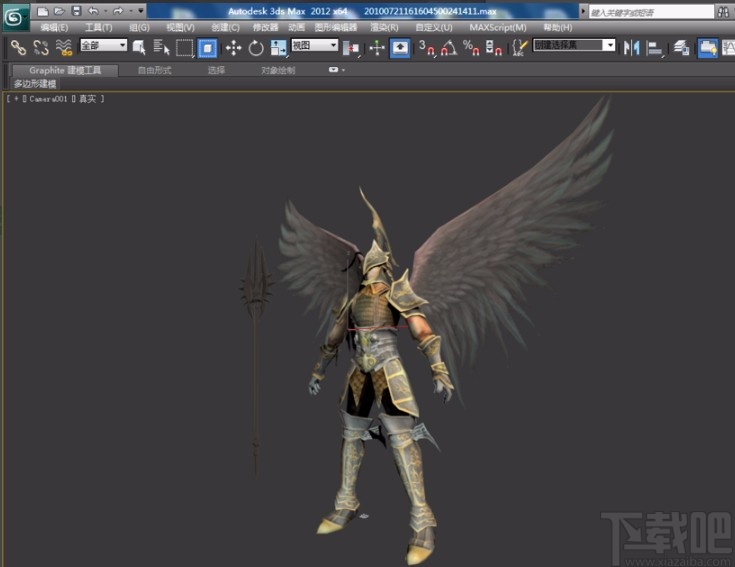Expand the Quick Access Toolbar customize arrow
Screen dimensions: 735x567
click(x=141, y=10)
